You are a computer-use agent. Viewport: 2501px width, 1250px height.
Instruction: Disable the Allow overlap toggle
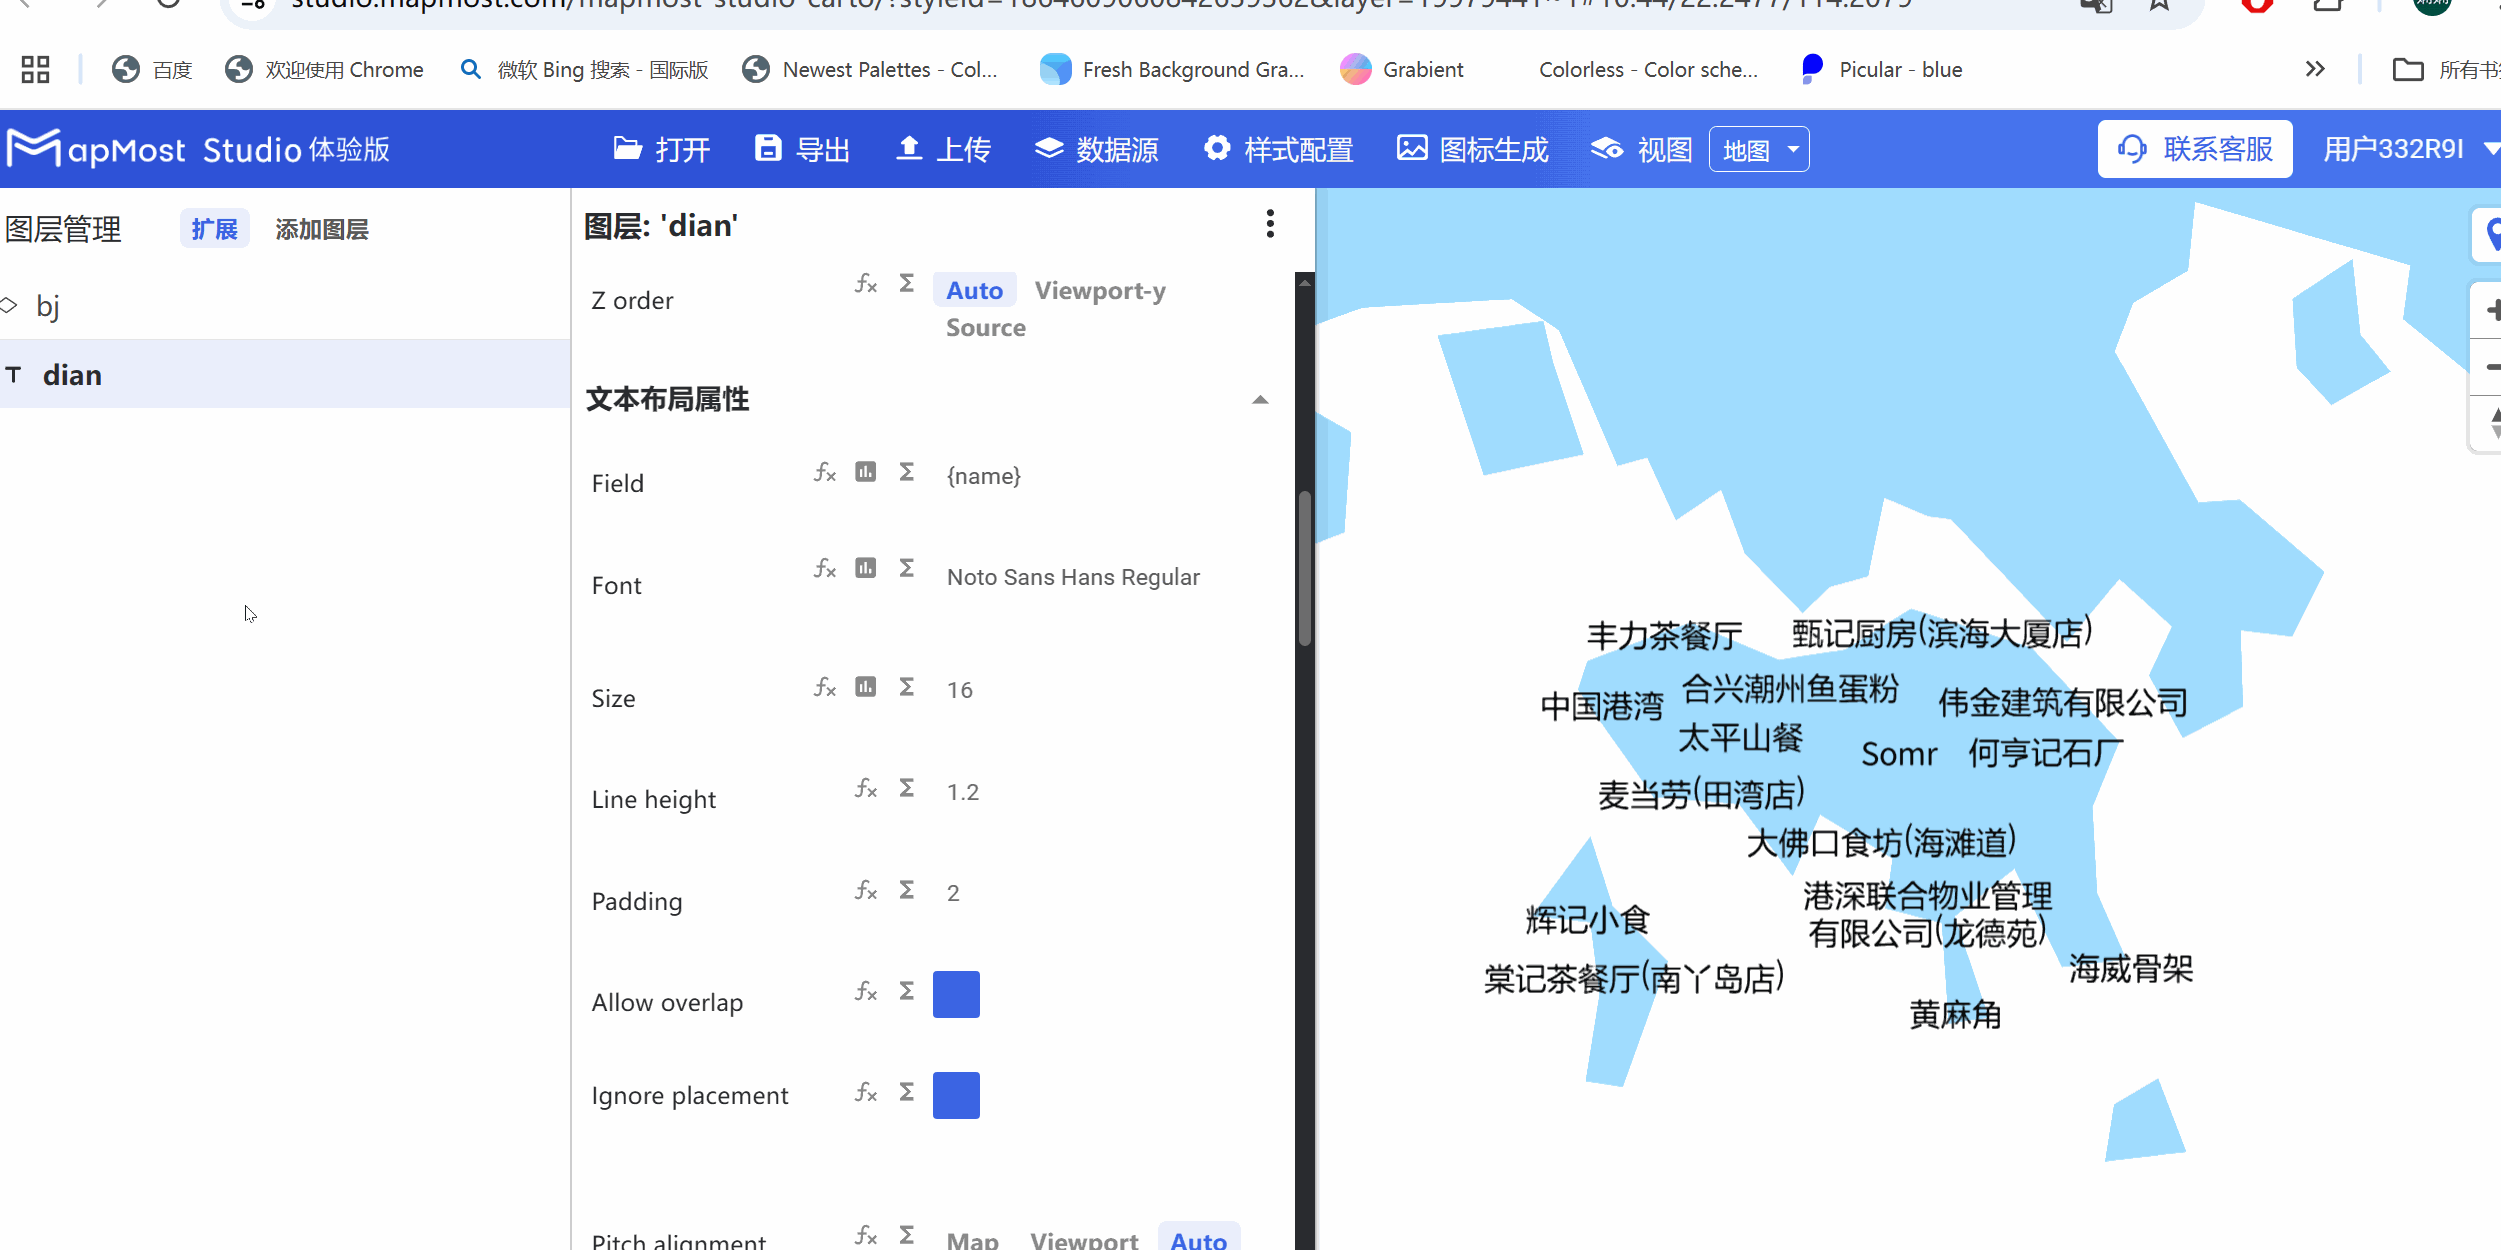pos(956,994)
